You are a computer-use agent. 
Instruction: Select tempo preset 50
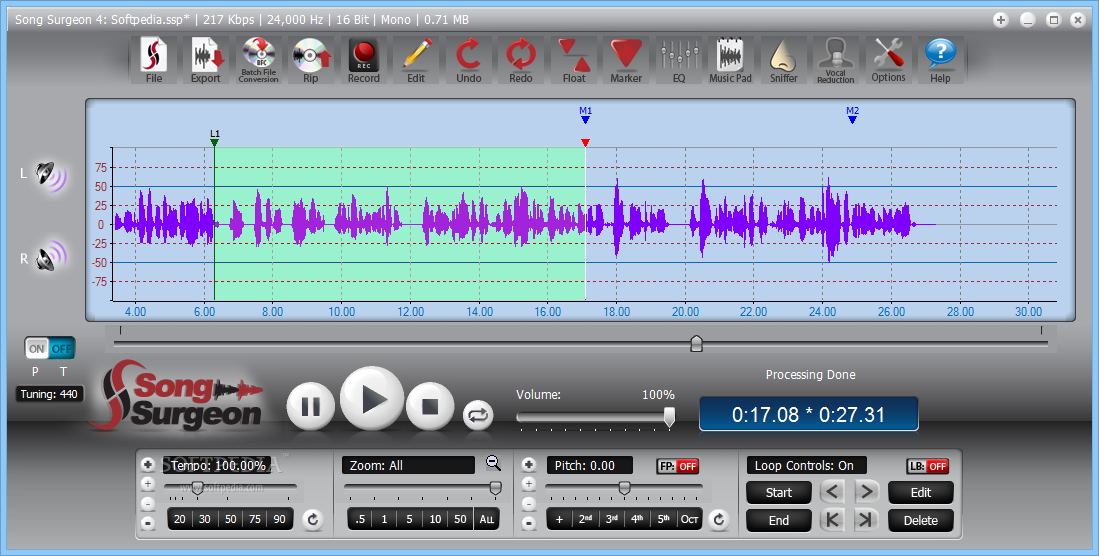tap(230, 520)
